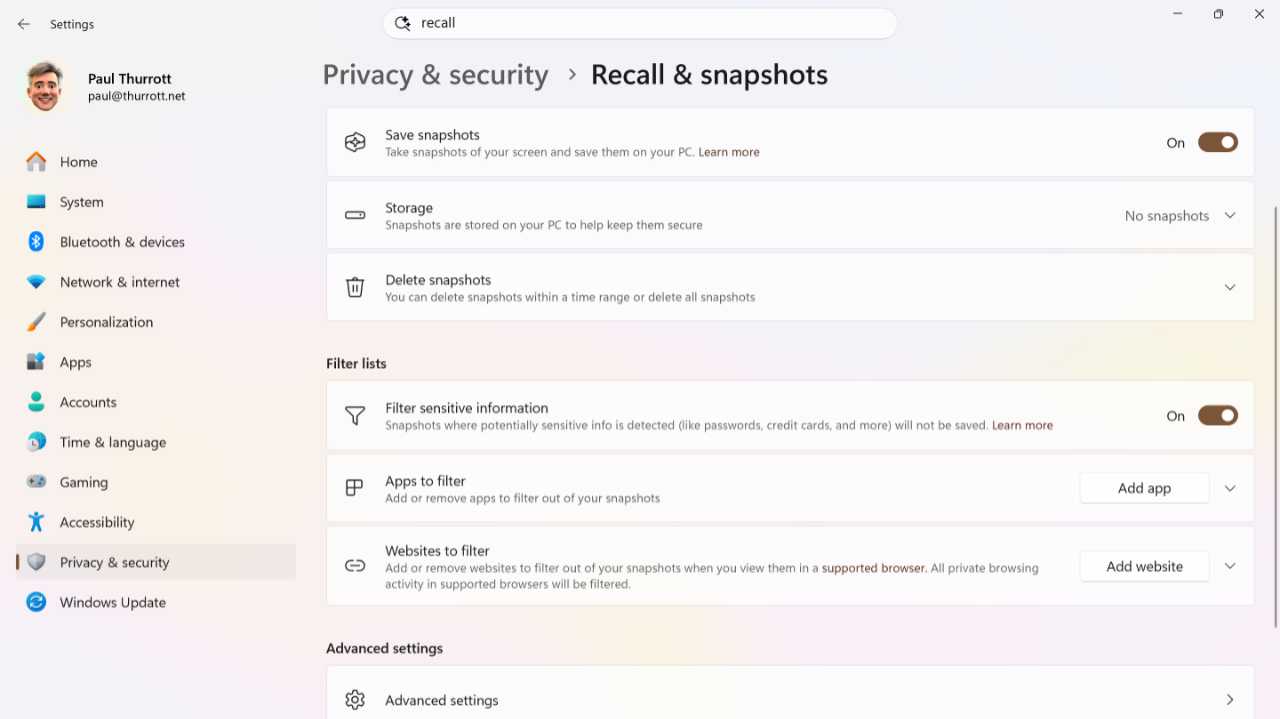The width and height of the screenshot is (1280, 719).
Task: Open the supported browser link
Action: [874, 568]
